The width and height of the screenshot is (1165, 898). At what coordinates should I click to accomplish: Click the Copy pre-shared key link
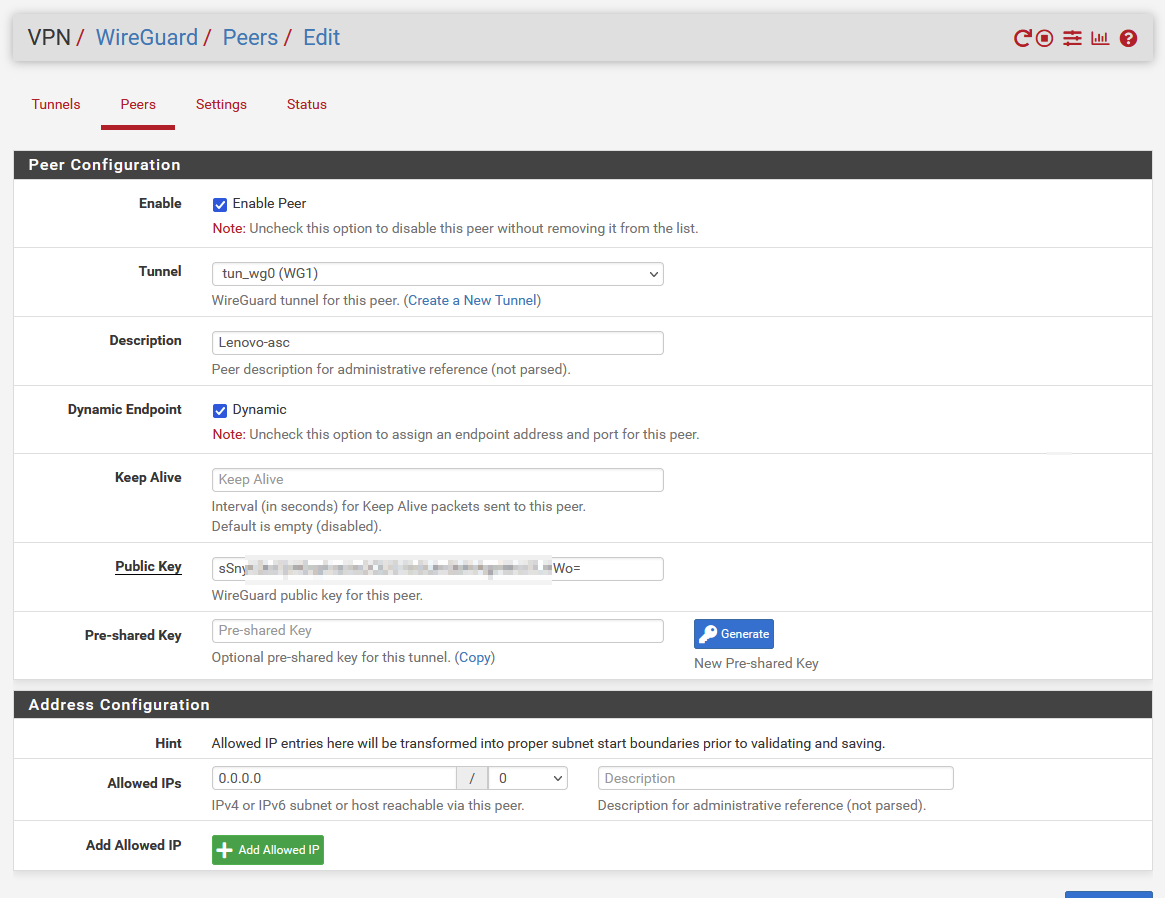click(x=475, y=658)
